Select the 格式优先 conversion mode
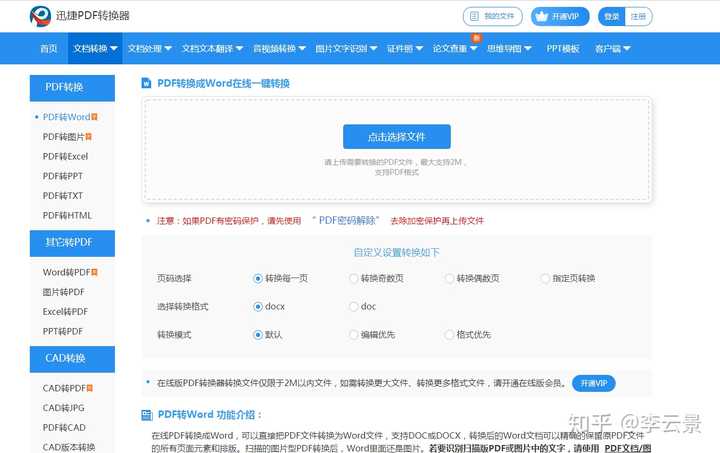720x453 pixels. click(449, 335)
